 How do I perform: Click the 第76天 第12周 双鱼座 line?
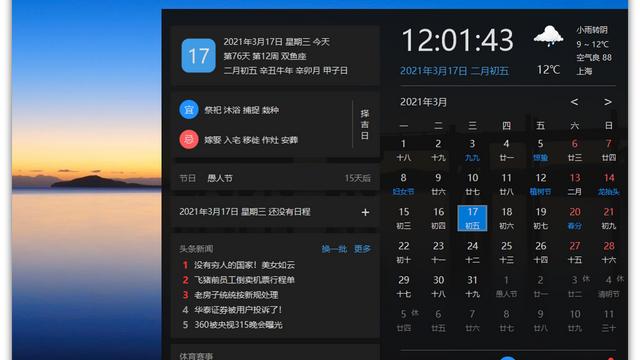[265, 56]
